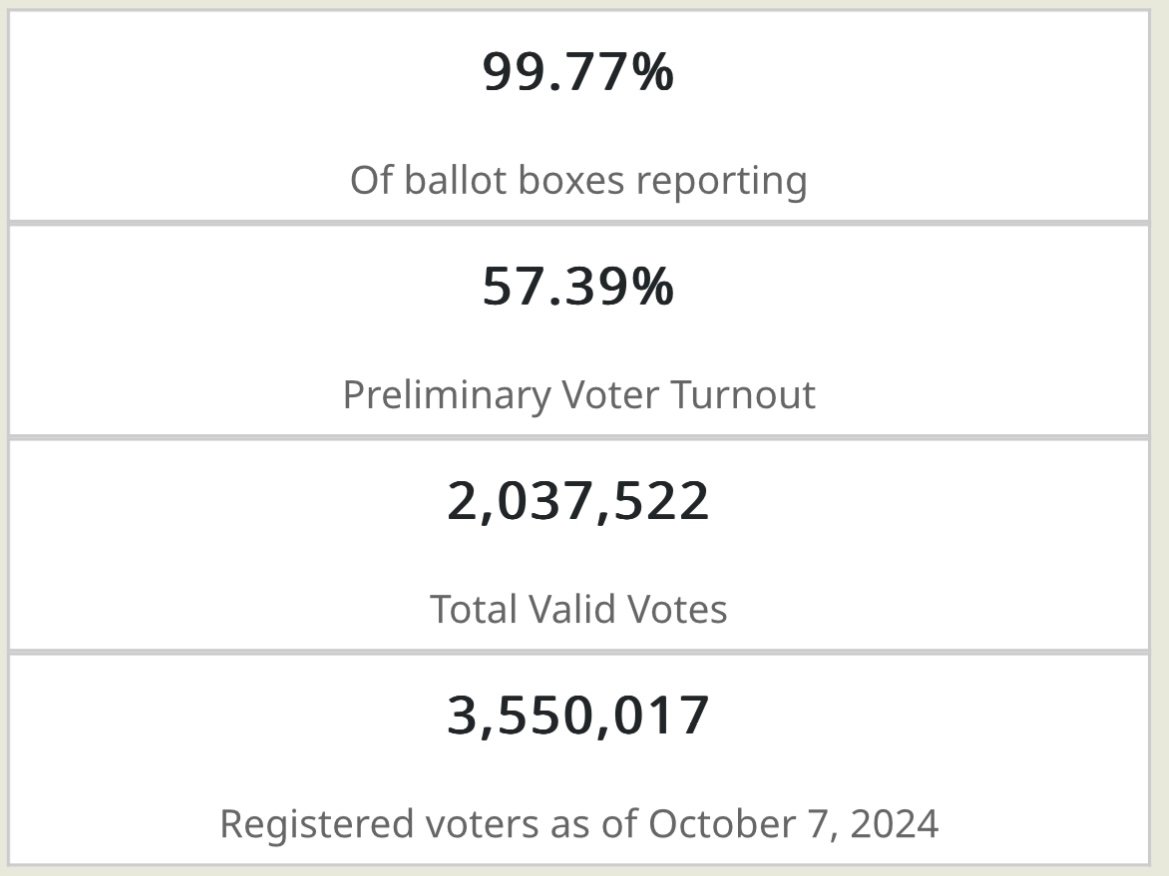Click the year '2024' in last card

[894, 825]
